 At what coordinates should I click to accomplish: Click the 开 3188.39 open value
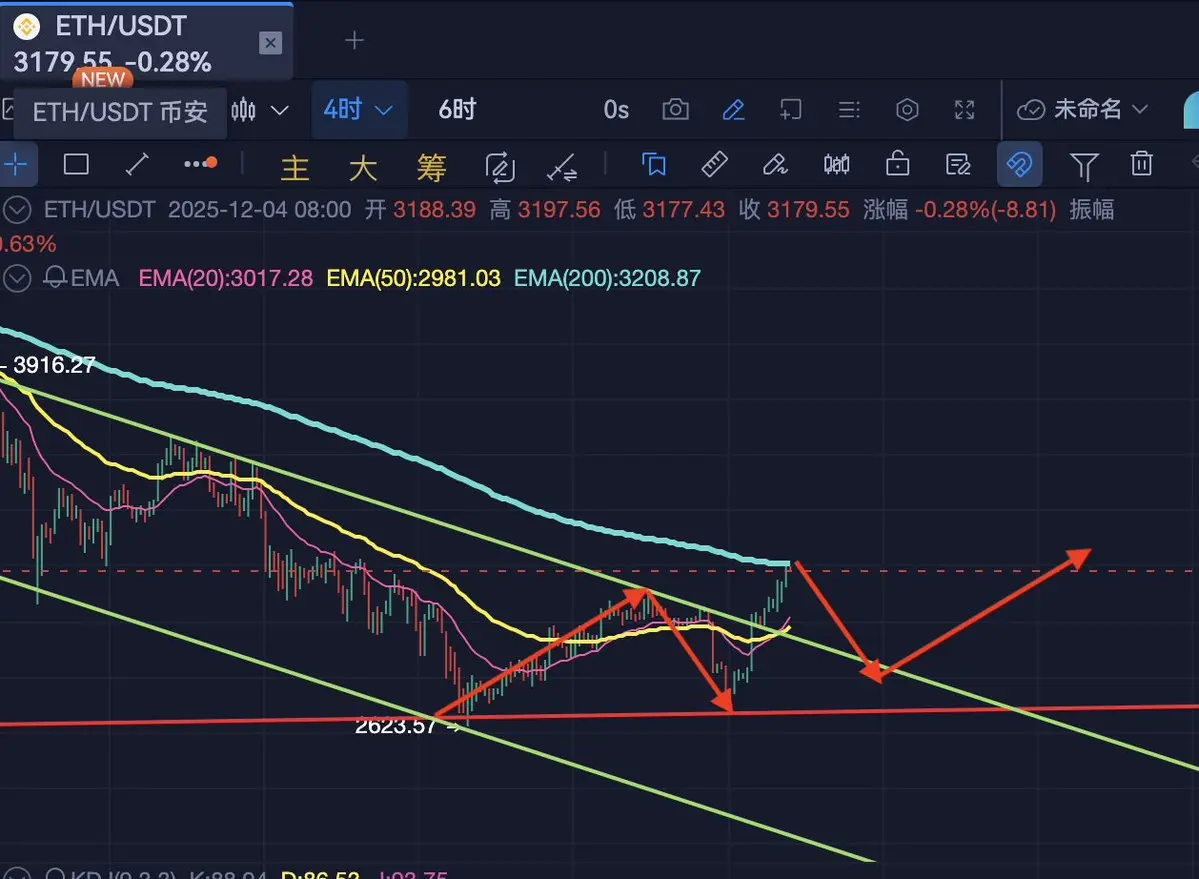click(420, 209)
